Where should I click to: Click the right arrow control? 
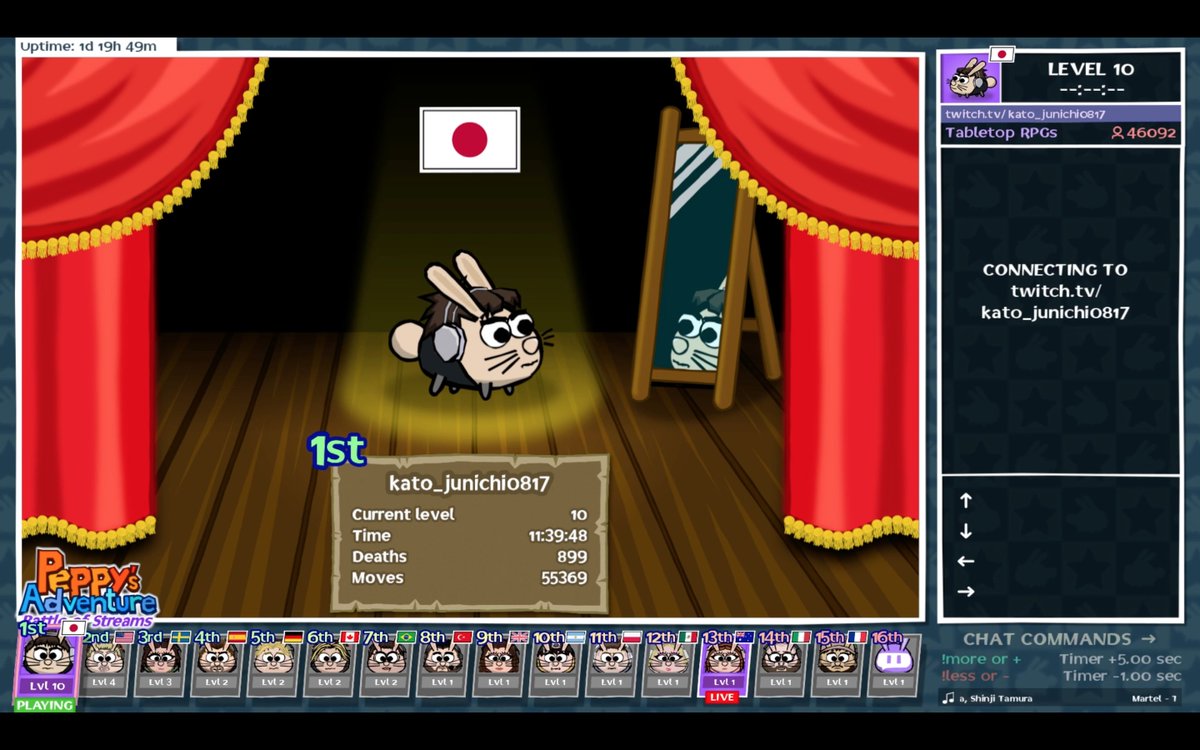point(966,591)
